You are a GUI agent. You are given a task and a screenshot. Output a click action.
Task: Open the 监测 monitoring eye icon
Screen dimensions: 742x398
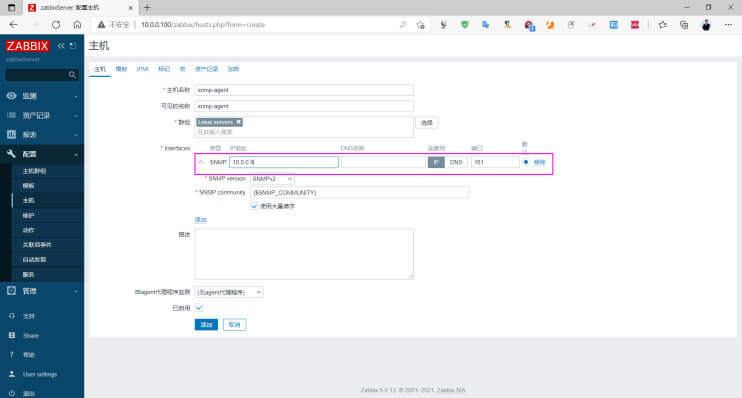click(x=11, y=96)
